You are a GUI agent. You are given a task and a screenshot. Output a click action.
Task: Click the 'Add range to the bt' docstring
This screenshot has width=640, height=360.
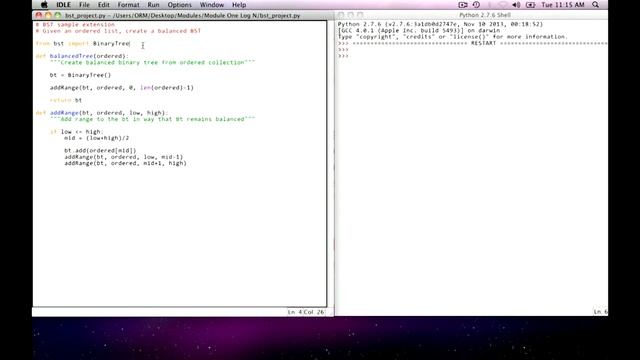coord(152,119)
